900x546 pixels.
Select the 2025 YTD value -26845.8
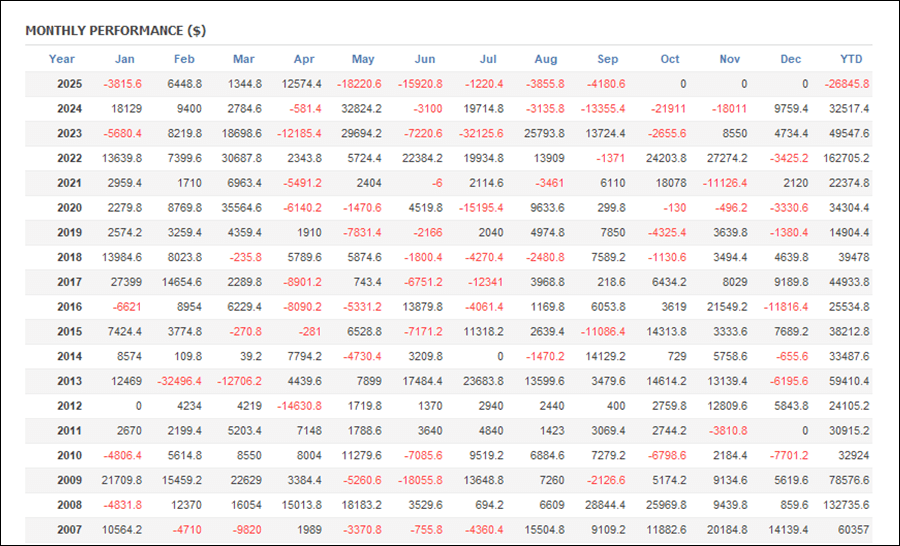pos(847,84)
